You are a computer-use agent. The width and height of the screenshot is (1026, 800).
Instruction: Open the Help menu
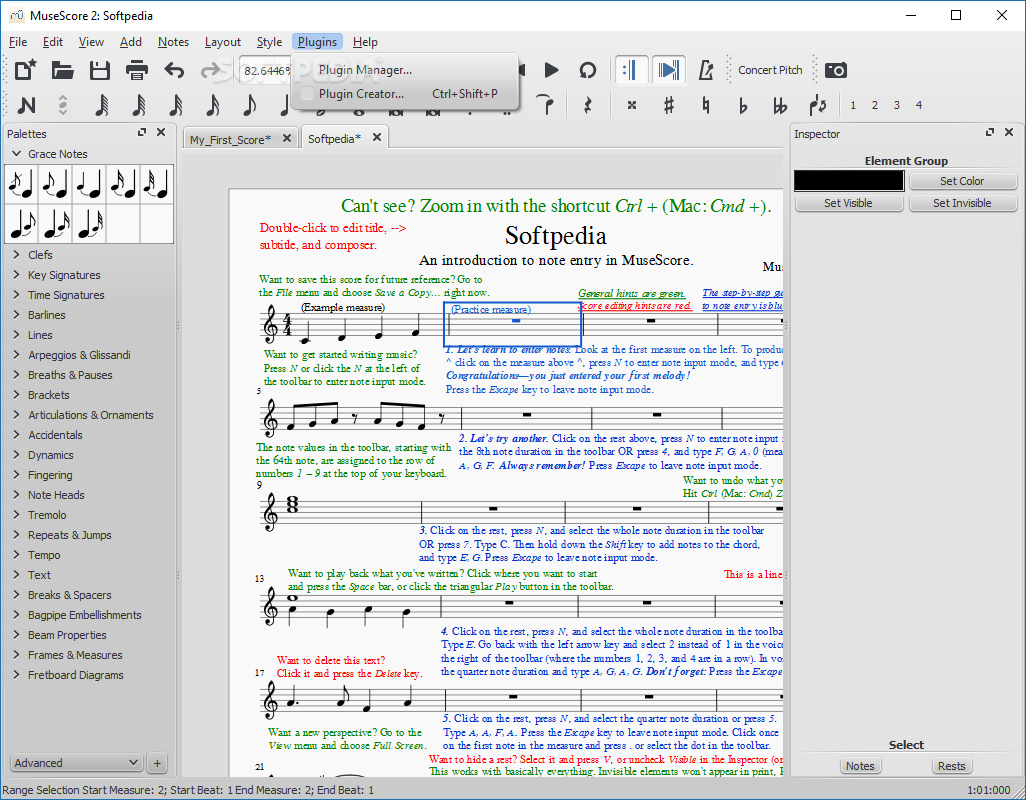click(365, 42)
